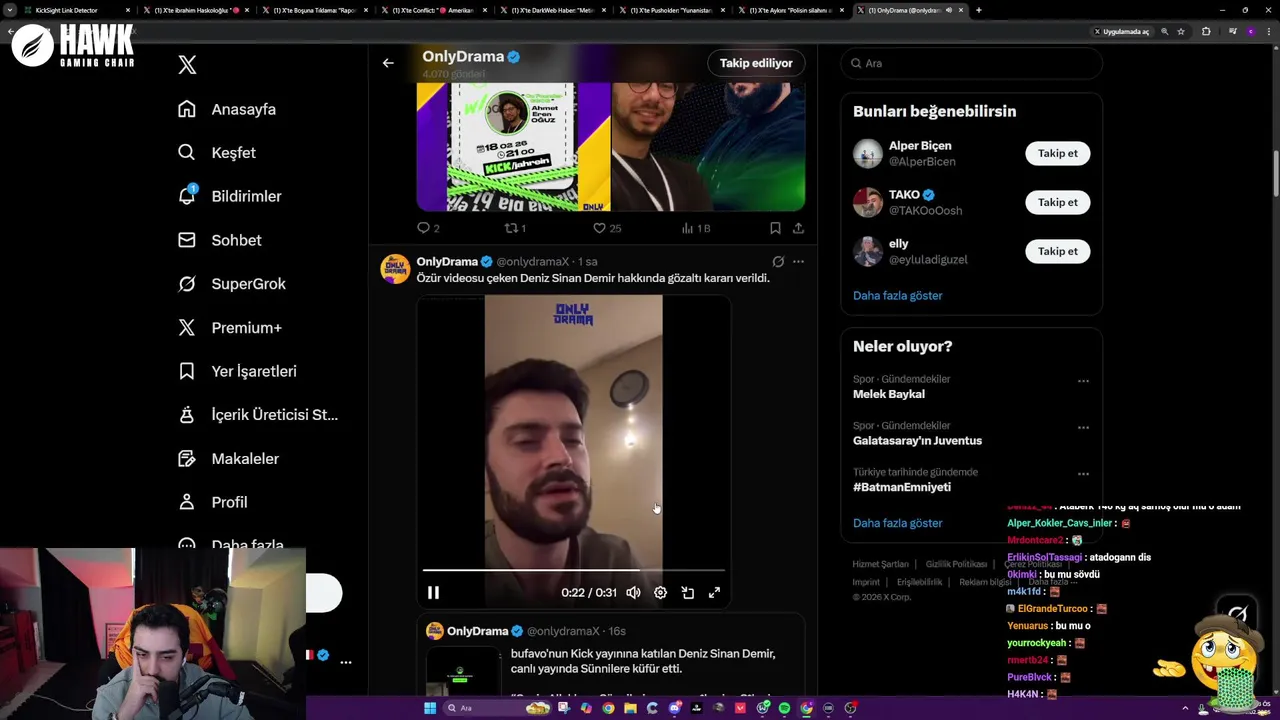
Task: Open SuperGrok from the sidebar
Action: click(232, 284)
